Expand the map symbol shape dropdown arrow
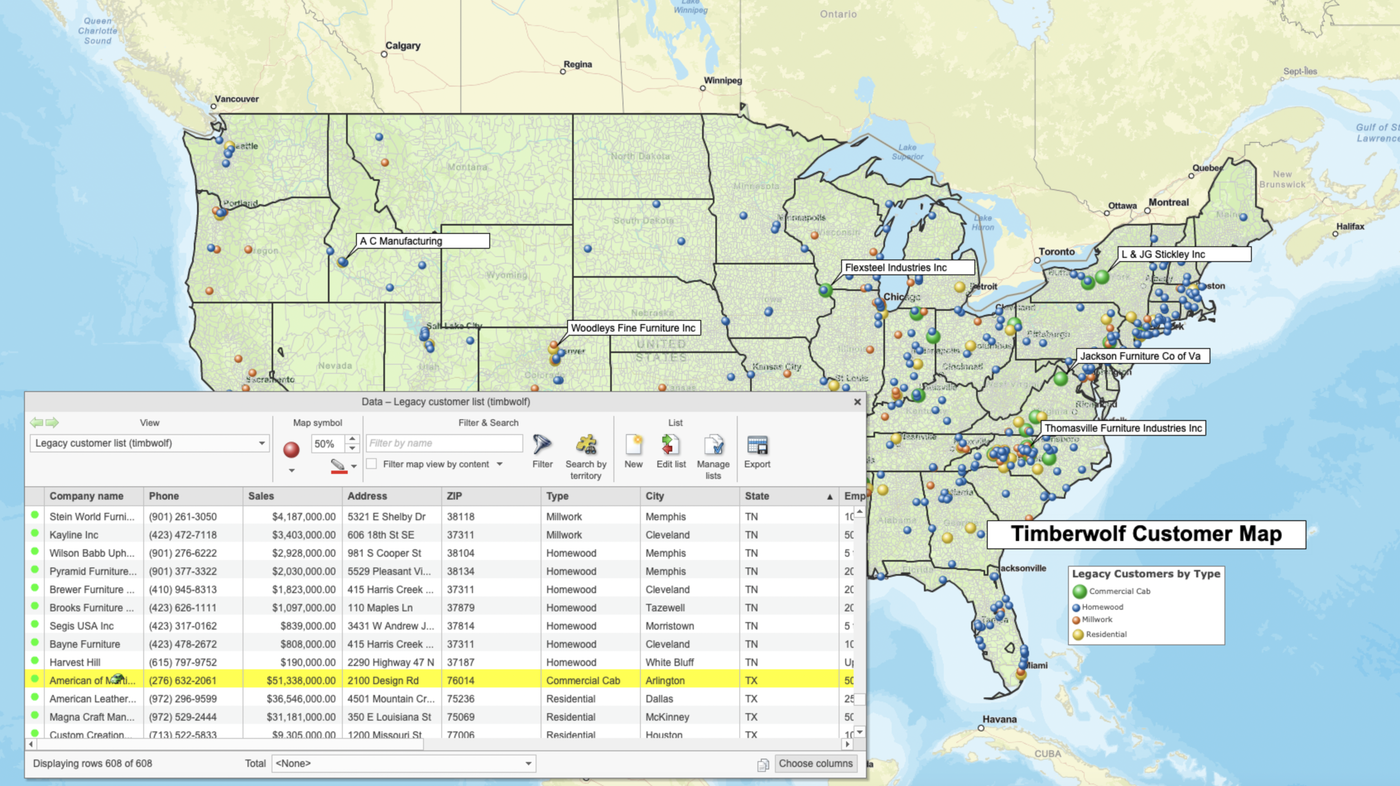The width and height of the screenshot is (1400, 786). tap(292, 470)
